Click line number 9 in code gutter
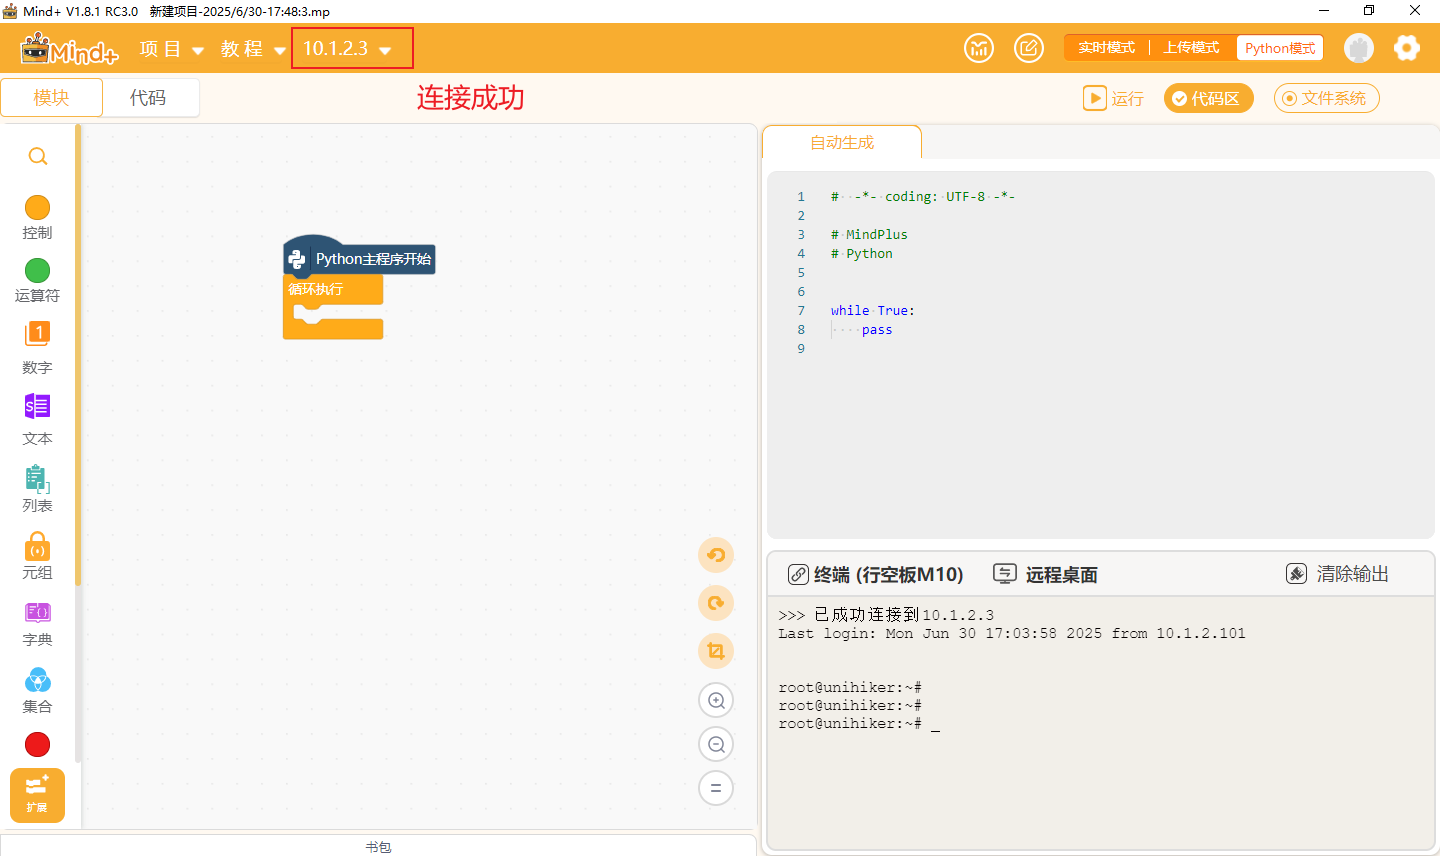The height and width of the screenshot is (856, 1440). click(801, 349)
